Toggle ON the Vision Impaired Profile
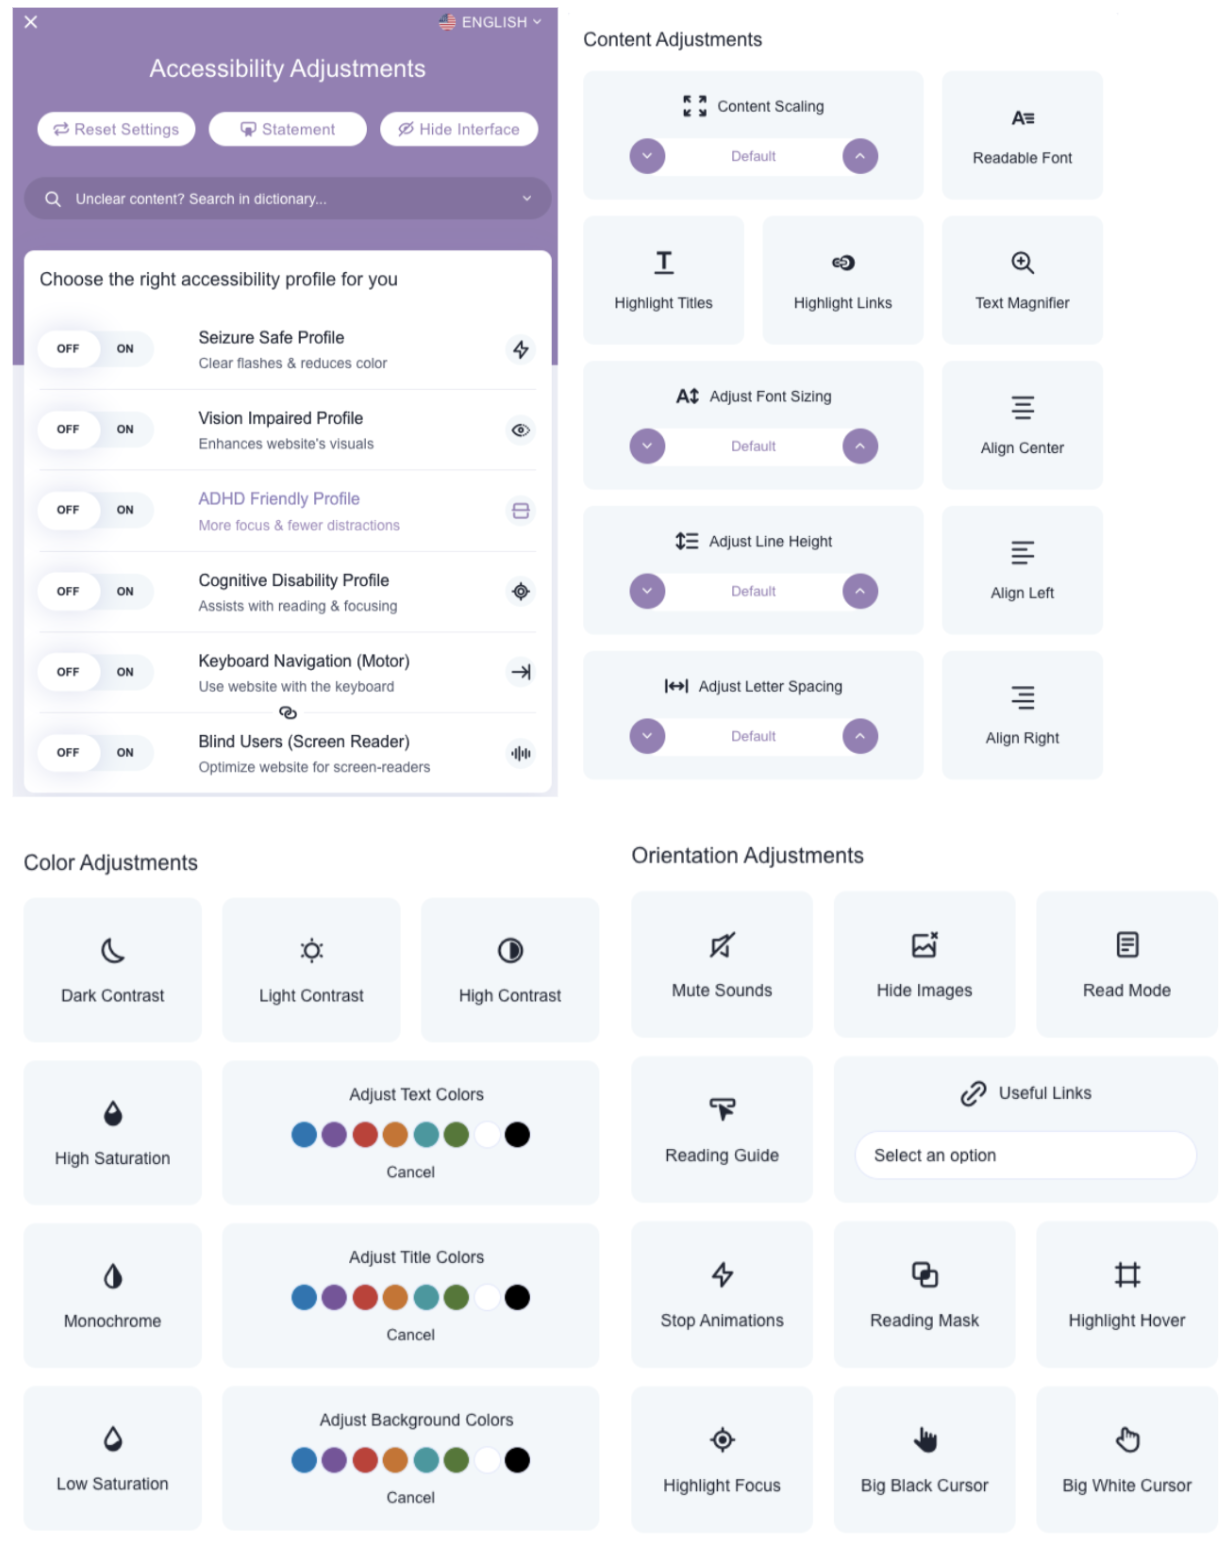Screen dimensions: 1232x1556 (125, 430)
